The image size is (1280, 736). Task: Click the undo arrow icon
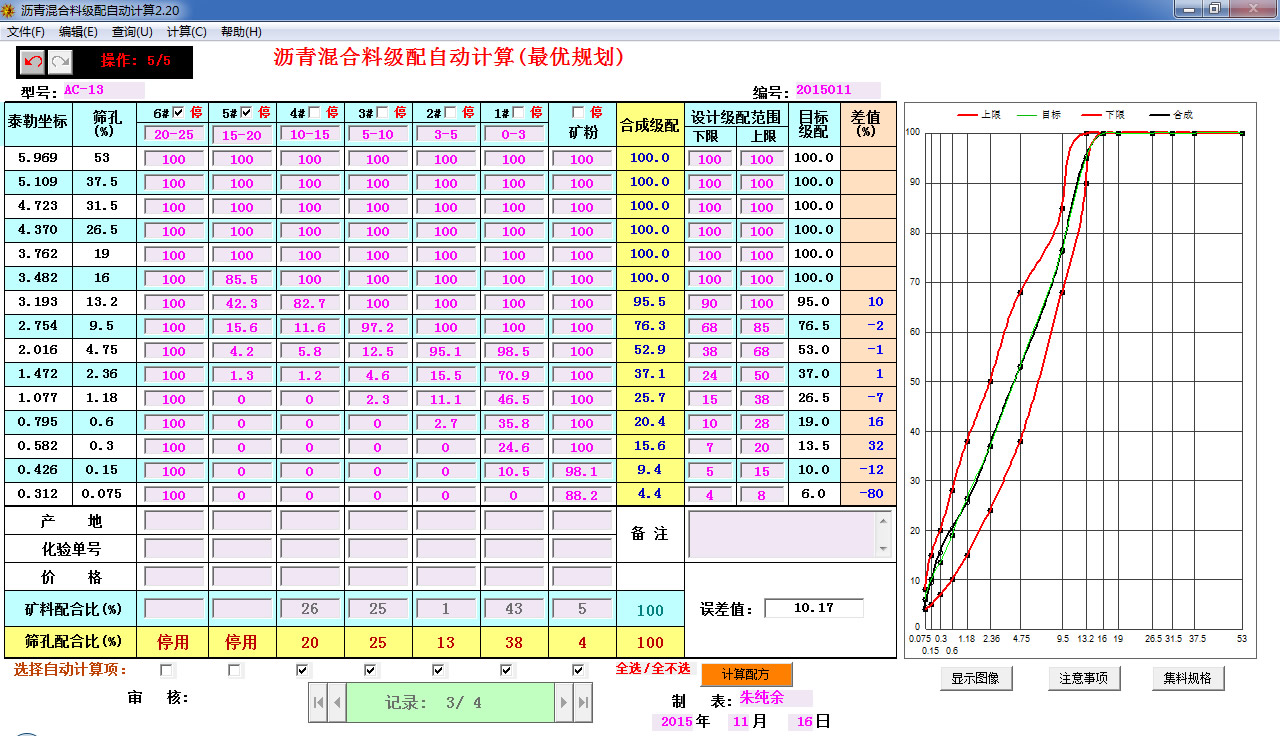tap(33, 62)
